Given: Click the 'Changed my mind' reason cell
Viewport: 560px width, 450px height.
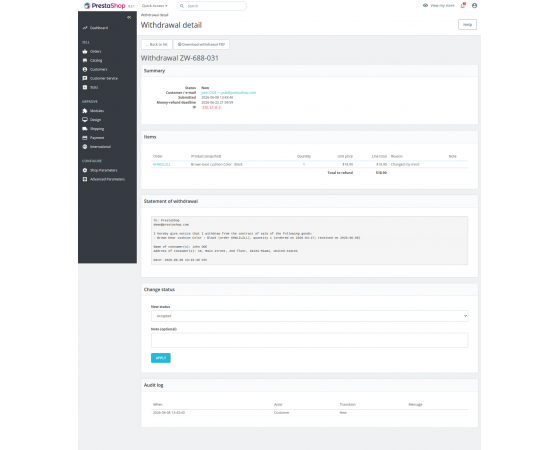Looking at the screenshot, I should coord(405,164).
